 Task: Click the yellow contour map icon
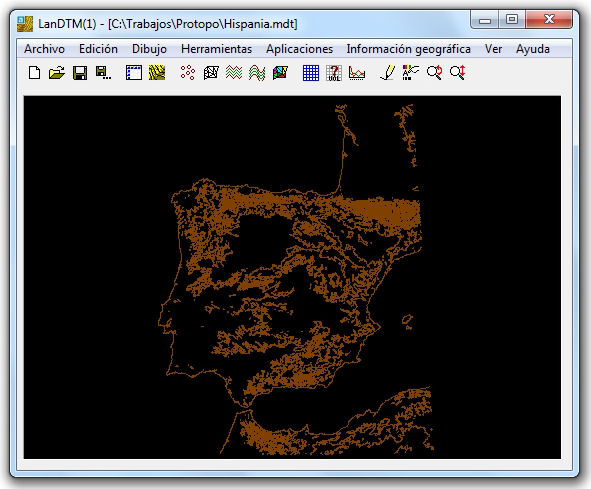tap(157, 72)
